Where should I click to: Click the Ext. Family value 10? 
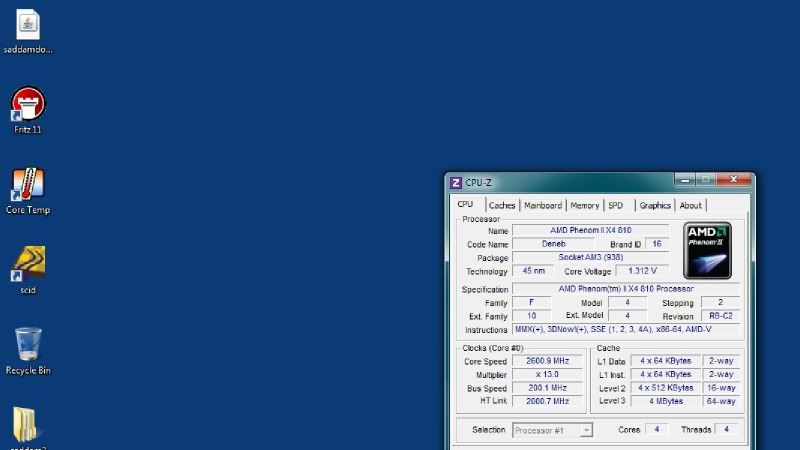coord(531,316)
